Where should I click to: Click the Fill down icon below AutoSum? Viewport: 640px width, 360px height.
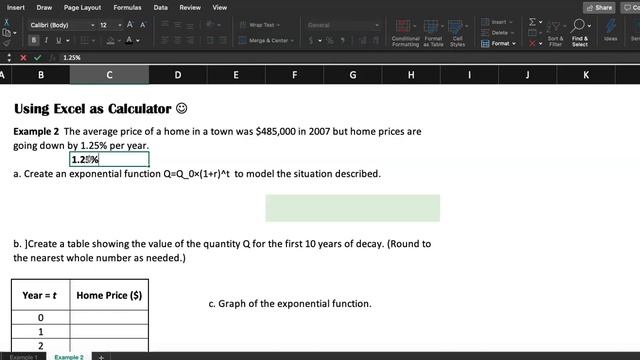pyautogui.click(x=532, y=33)
